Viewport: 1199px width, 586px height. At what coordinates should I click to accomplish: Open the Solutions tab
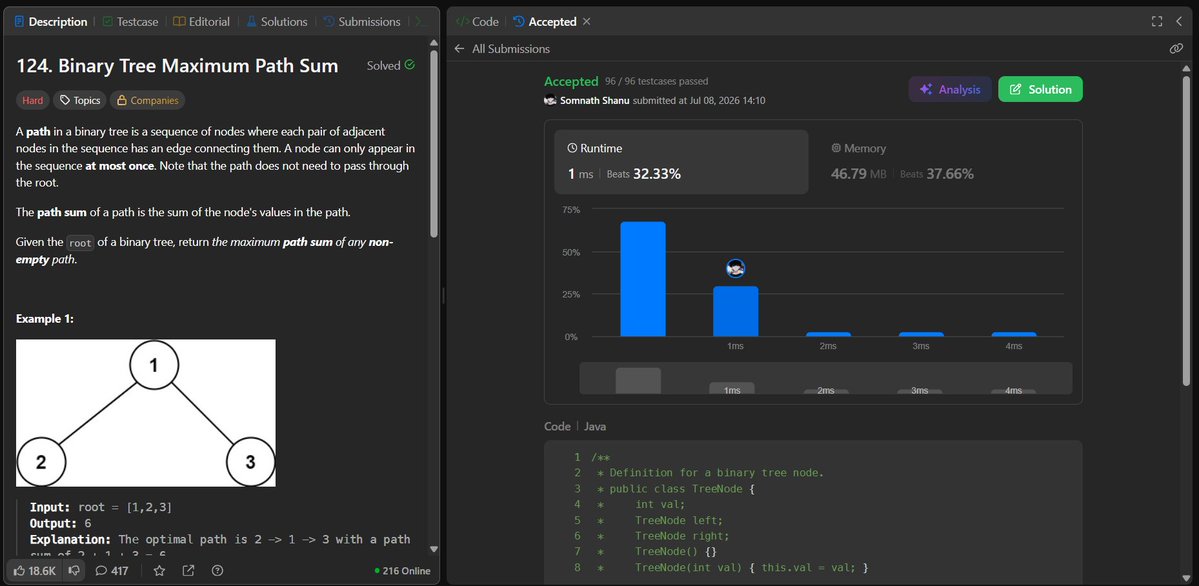tap(277, 21)
